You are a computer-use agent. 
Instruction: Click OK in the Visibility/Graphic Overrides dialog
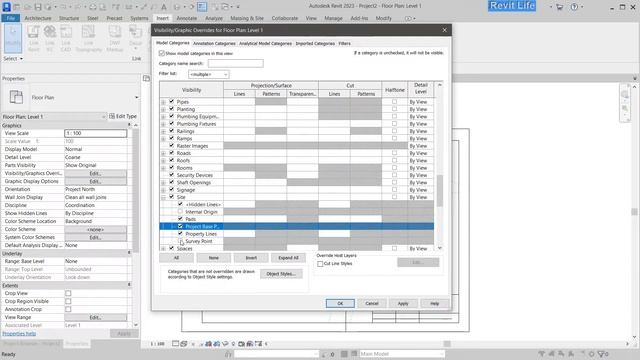(340, 303)
